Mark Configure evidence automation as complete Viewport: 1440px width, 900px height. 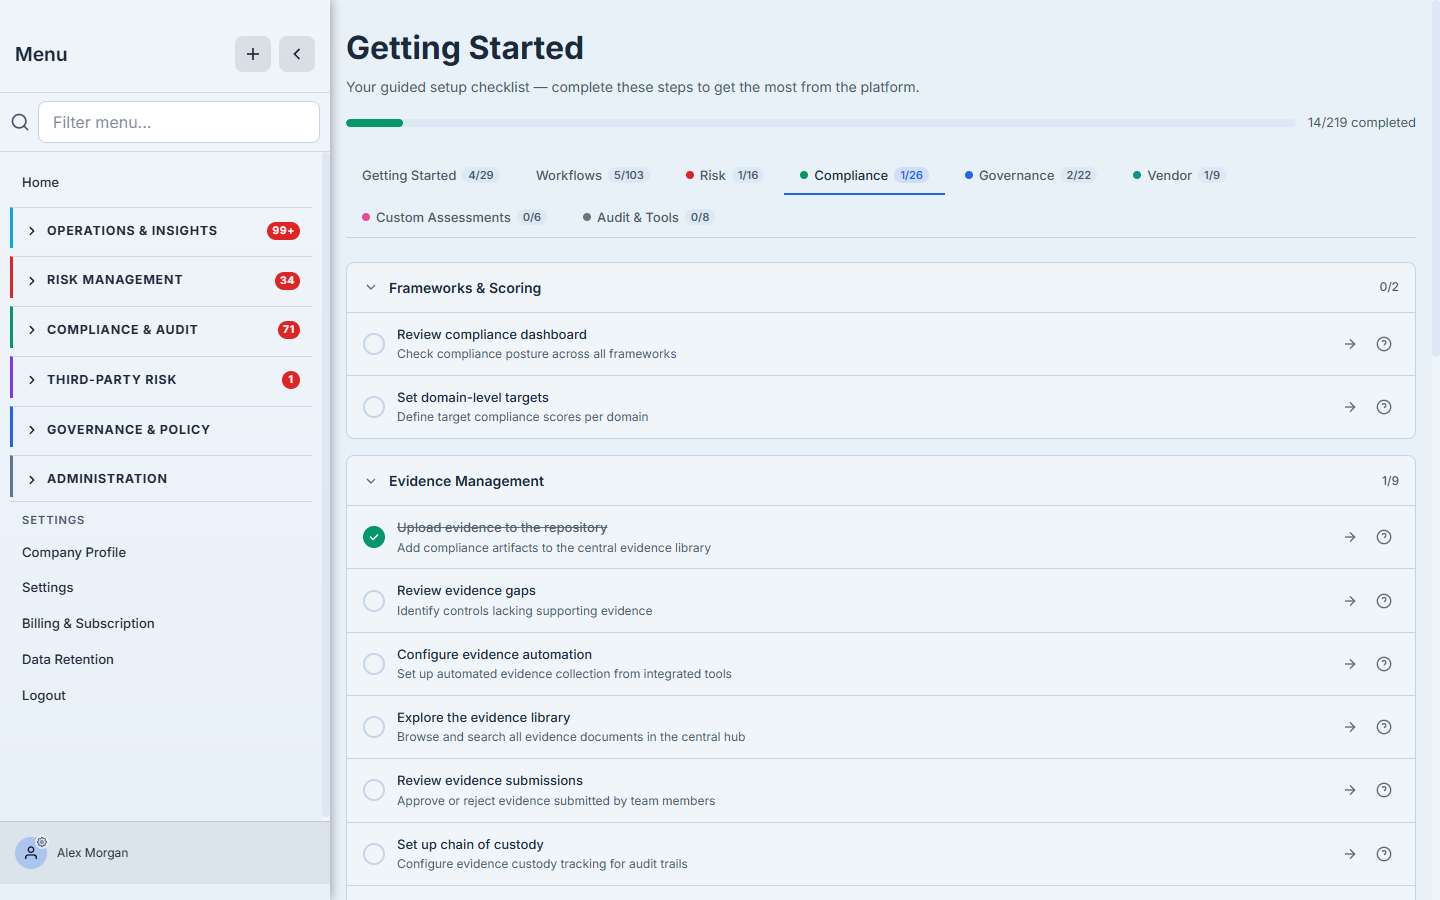(374, 664)
